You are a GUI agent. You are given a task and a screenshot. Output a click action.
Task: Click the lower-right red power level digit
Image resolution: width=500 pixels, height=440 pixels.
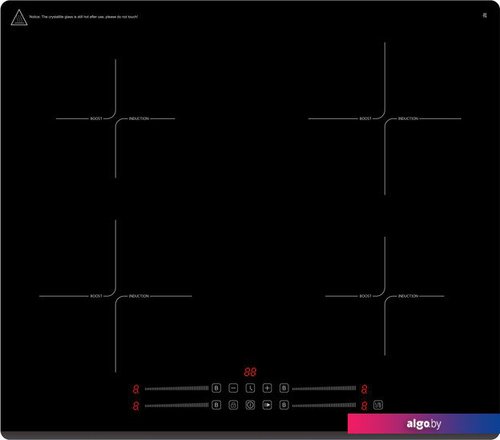[x=364, y=406]
